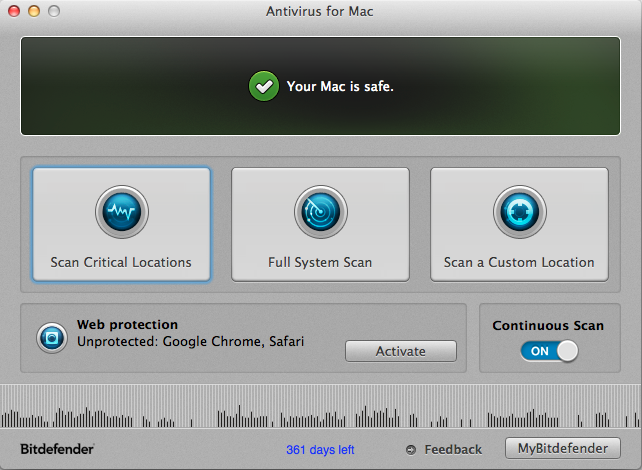Start scan via Scan Critical Locations label
The width and height of the screenshot is (642, 470).
coord(121,262)
